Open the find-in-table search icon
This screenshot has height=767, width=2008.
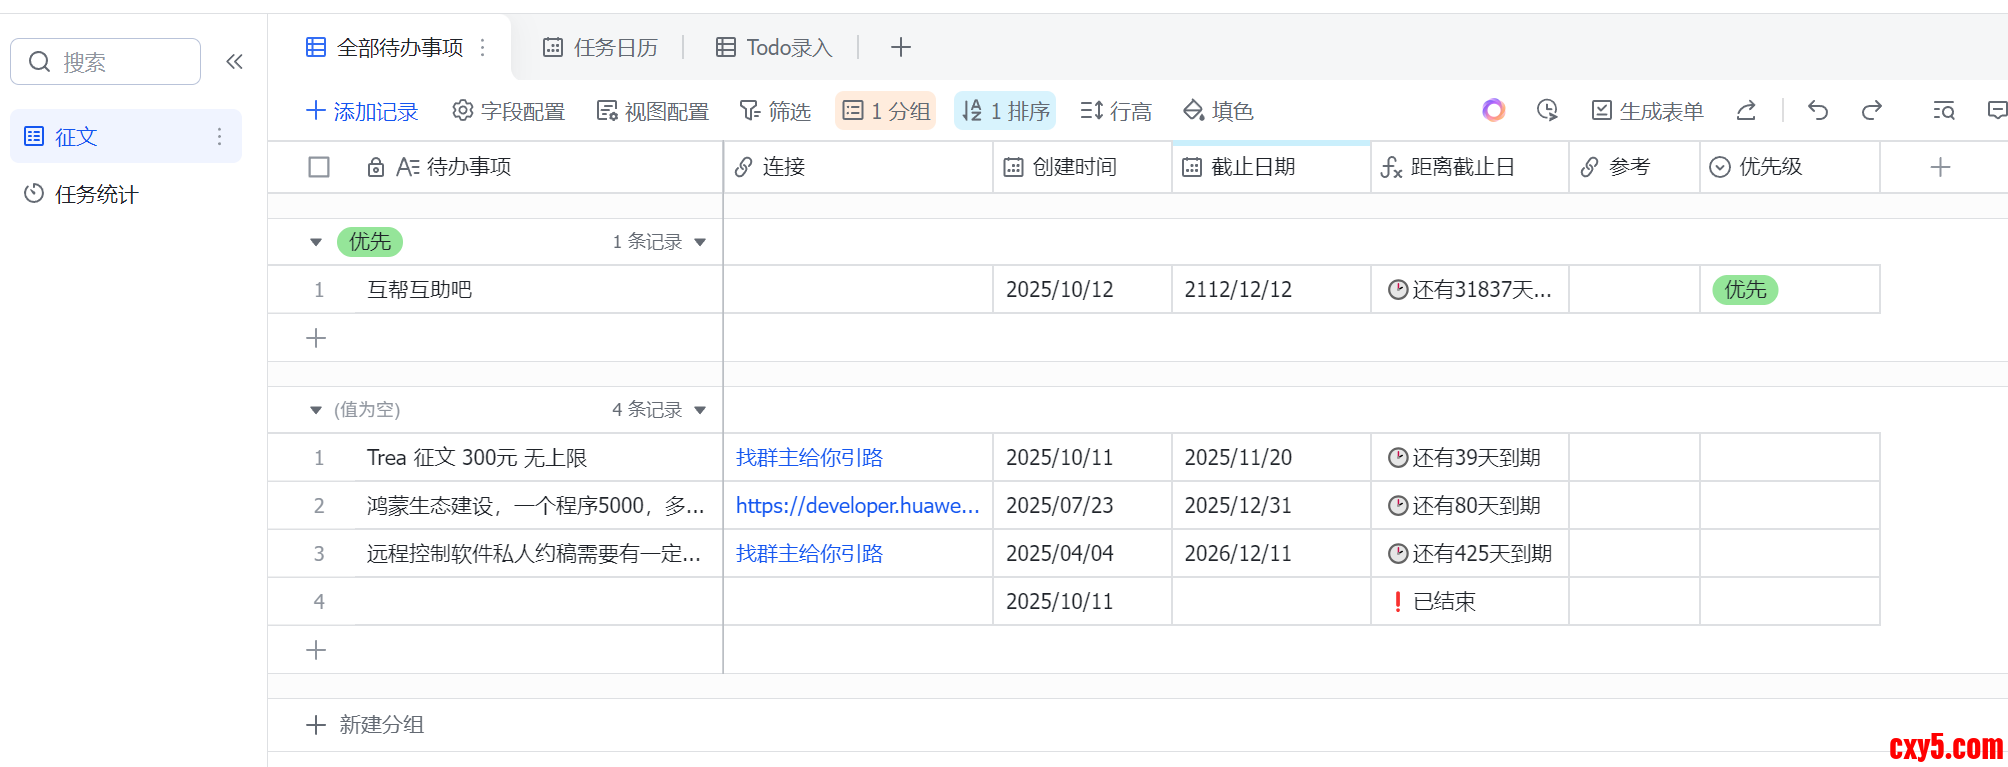click(x=1943, y=111)
